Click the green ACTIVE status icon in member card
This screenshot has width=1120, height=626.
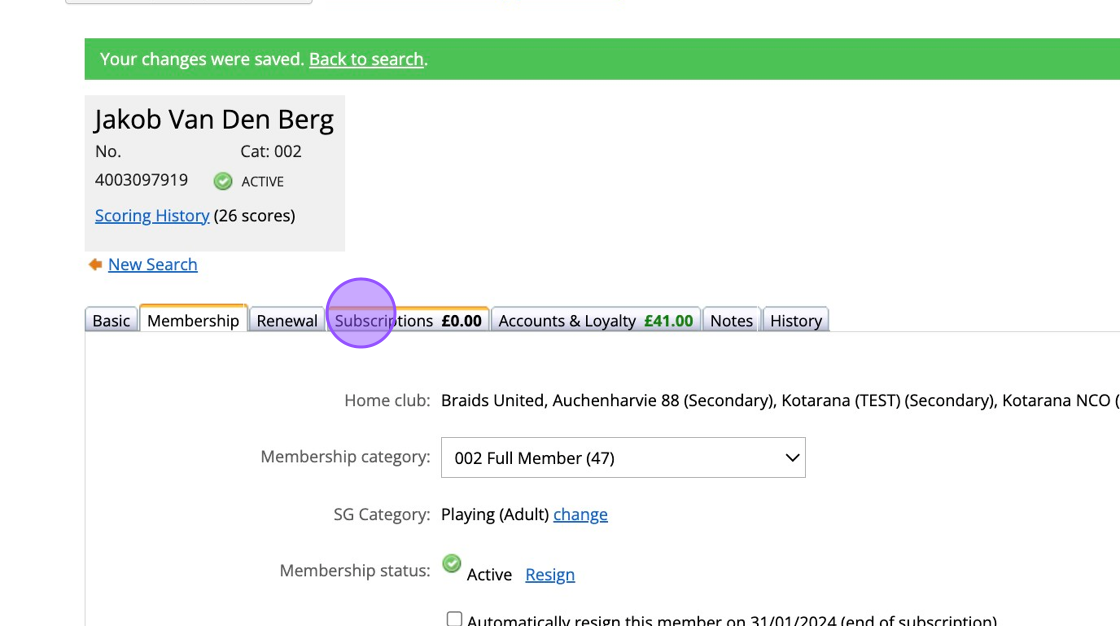pyautogui.click(x=223, y=181)
